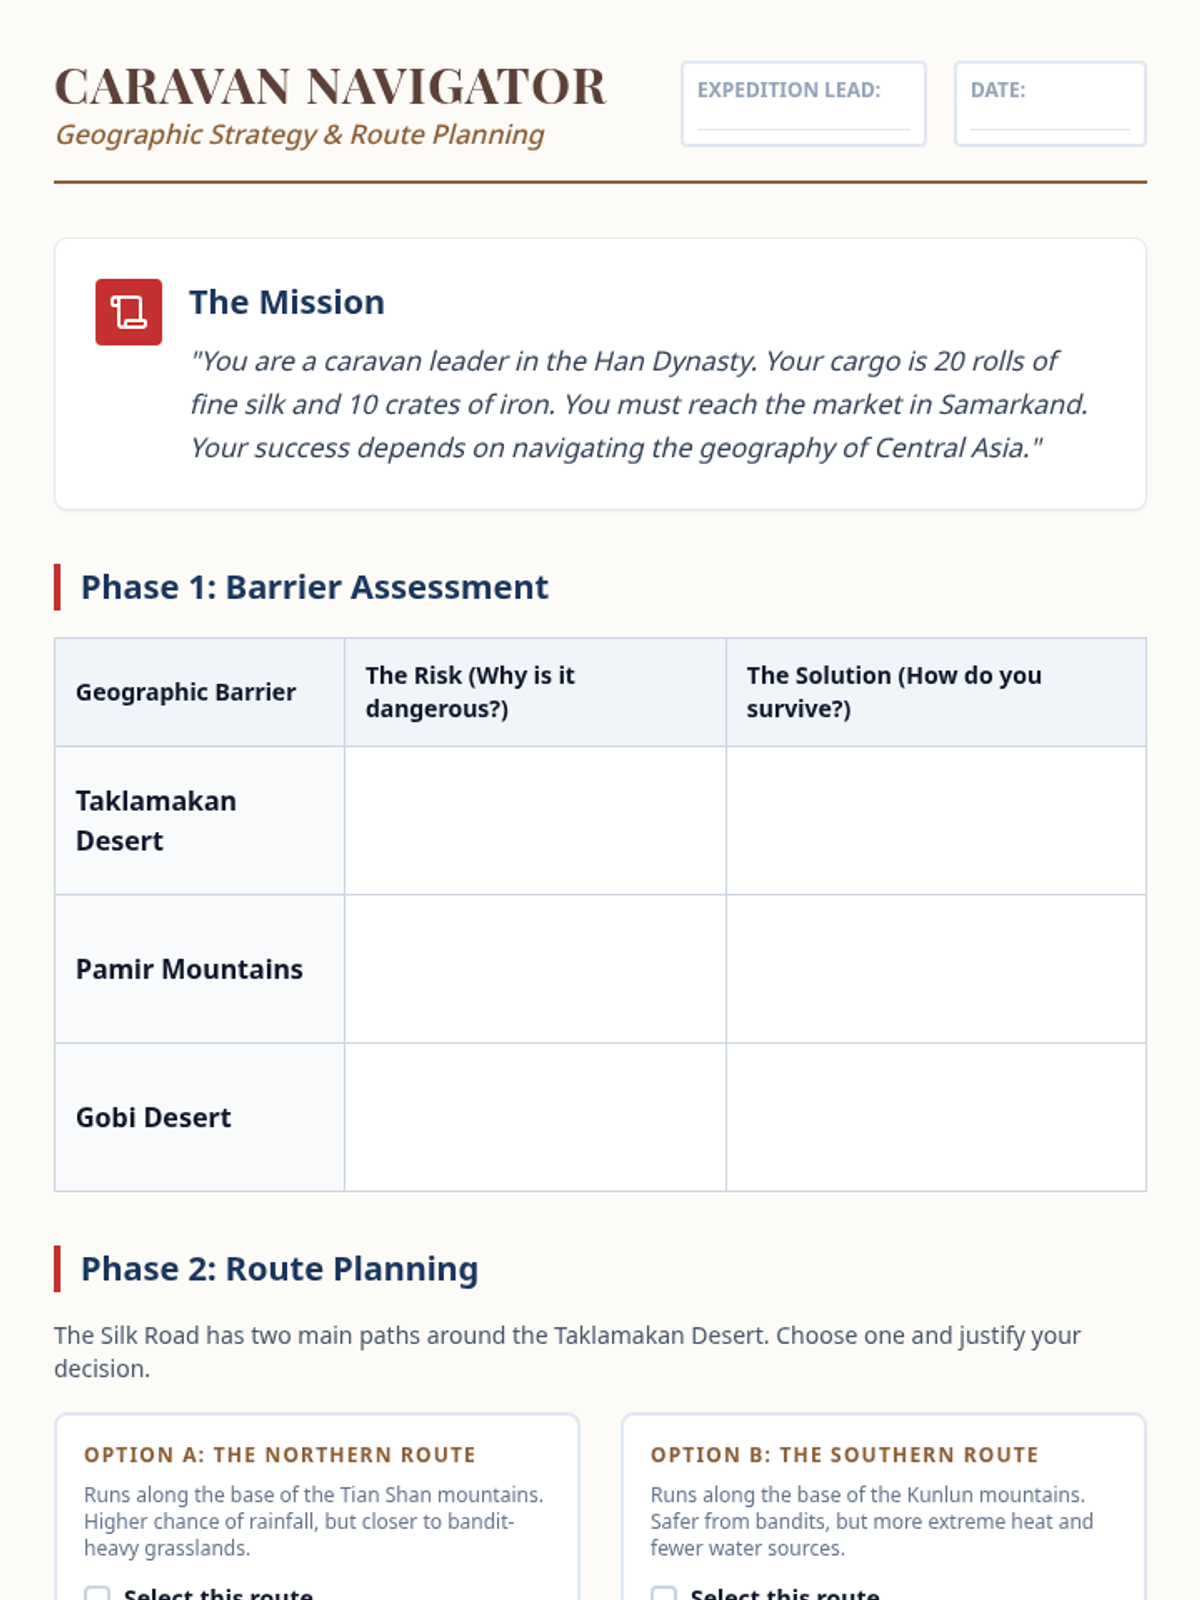Image resolution: width=1200 pixels, height=1600 pixels.
Task: Select the Southern Route checkbox
Action: [664, 1593]
